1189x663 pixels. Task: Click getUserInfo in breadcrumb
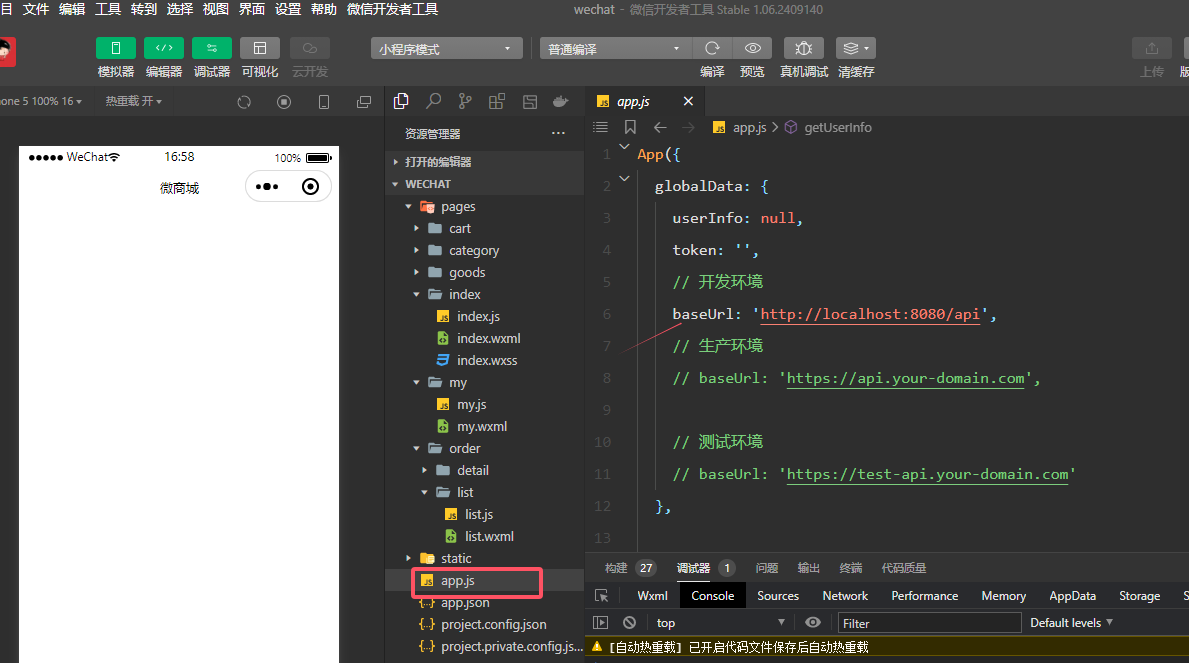click(x=837, y=127)
